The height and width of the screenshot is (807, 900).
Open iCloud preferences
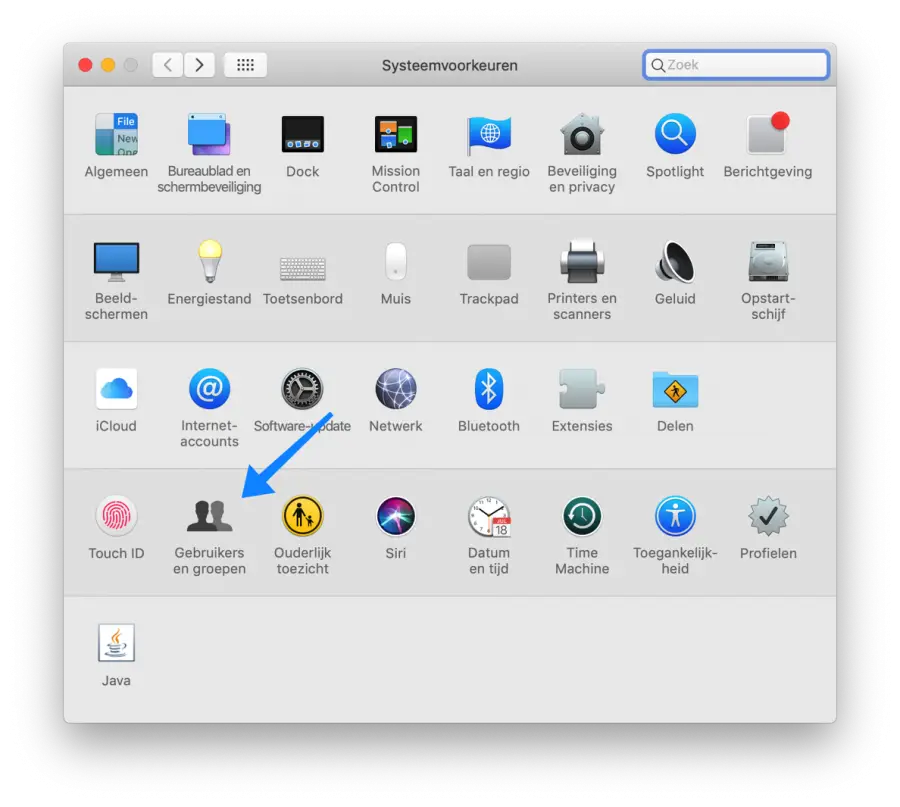(116, 389)
